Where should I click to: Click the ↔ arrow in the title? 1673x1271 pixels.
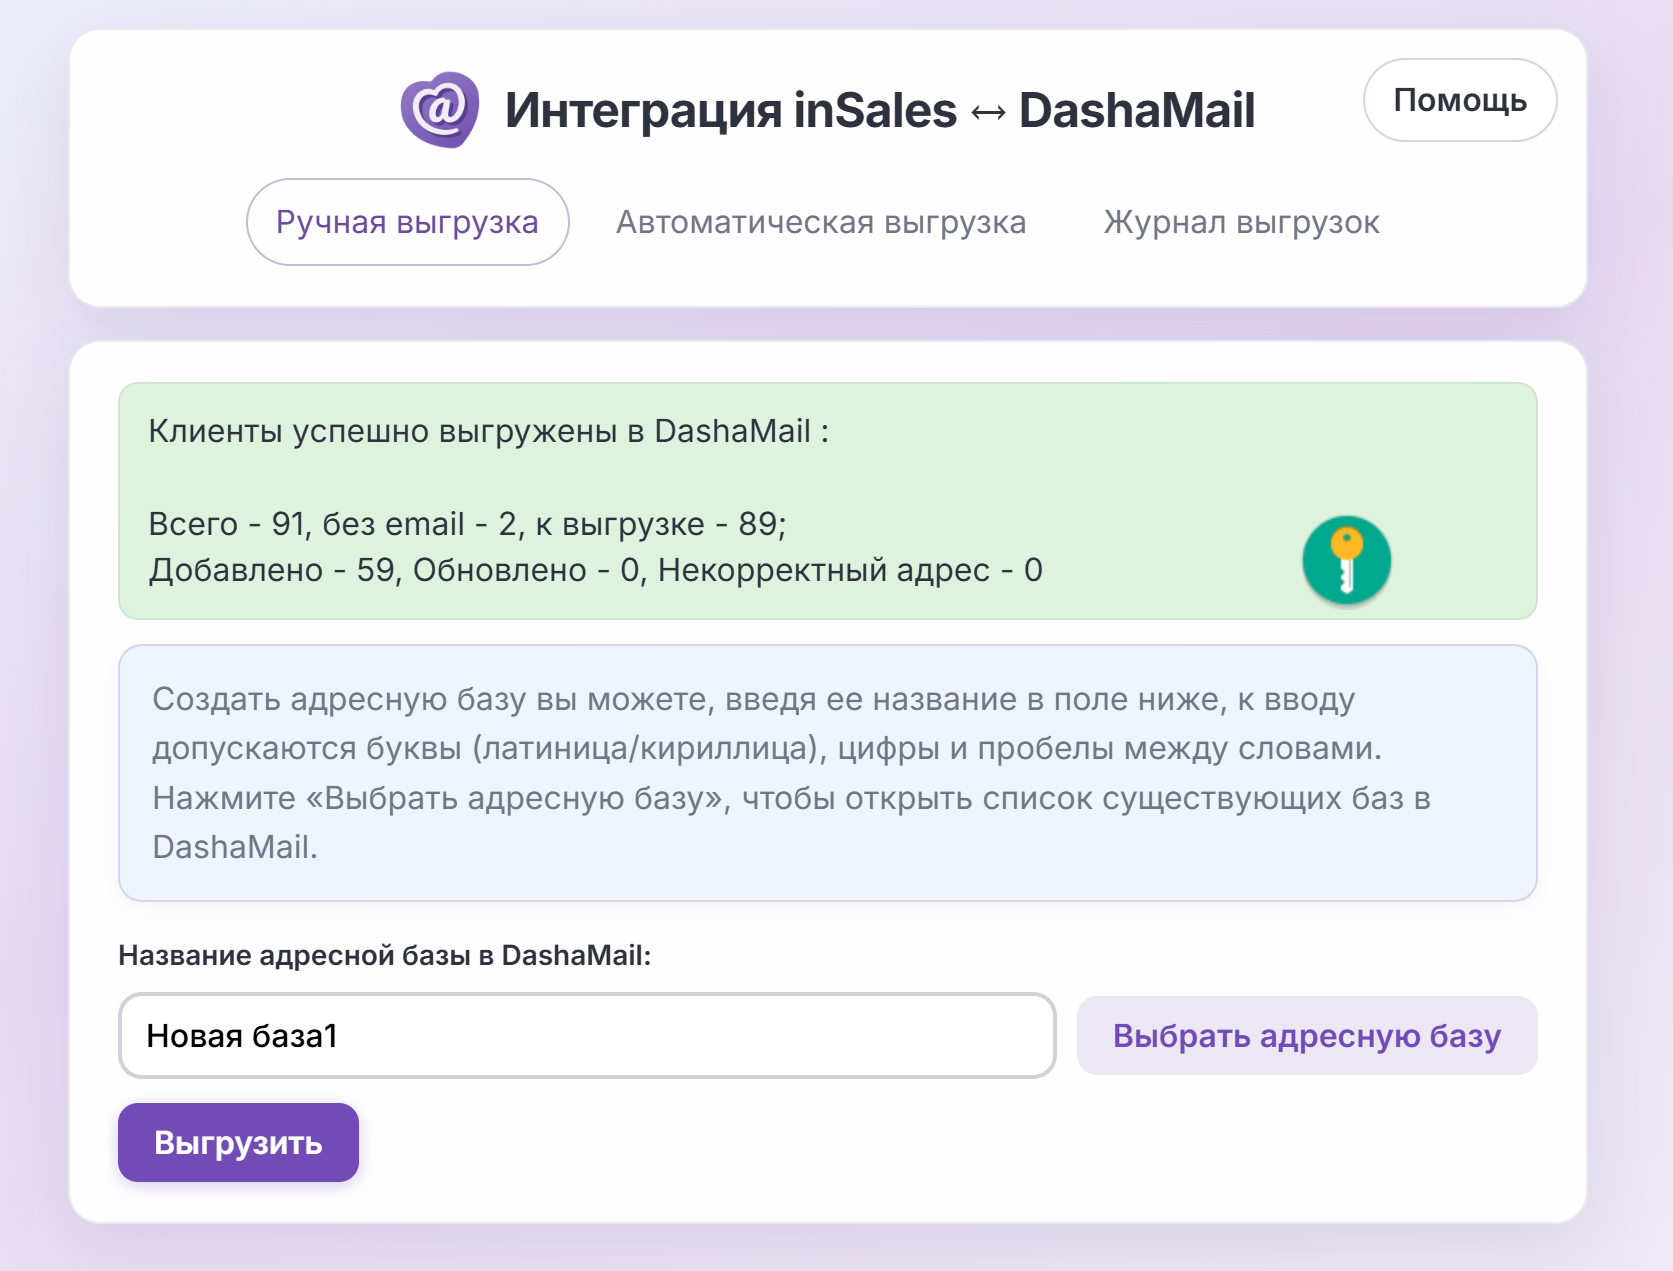point(988,113)
